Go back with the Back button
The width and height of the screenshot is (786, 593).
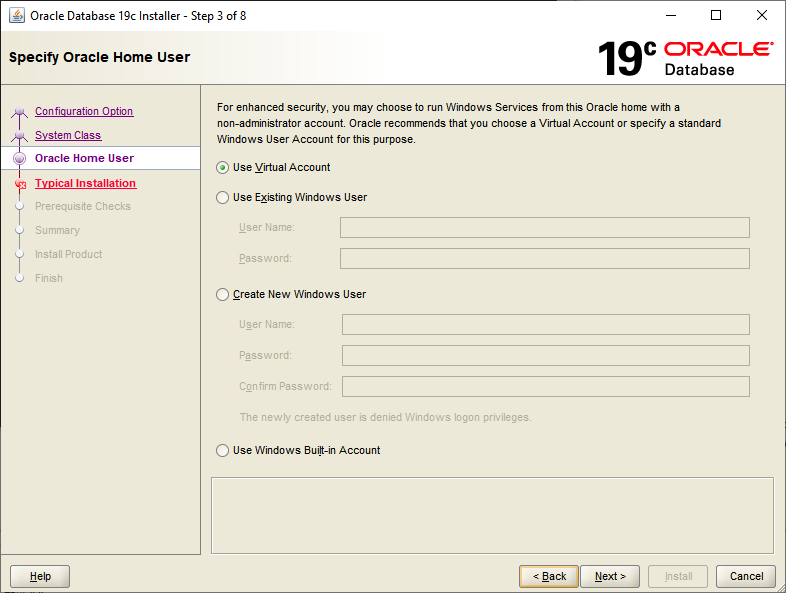[549, 576]
